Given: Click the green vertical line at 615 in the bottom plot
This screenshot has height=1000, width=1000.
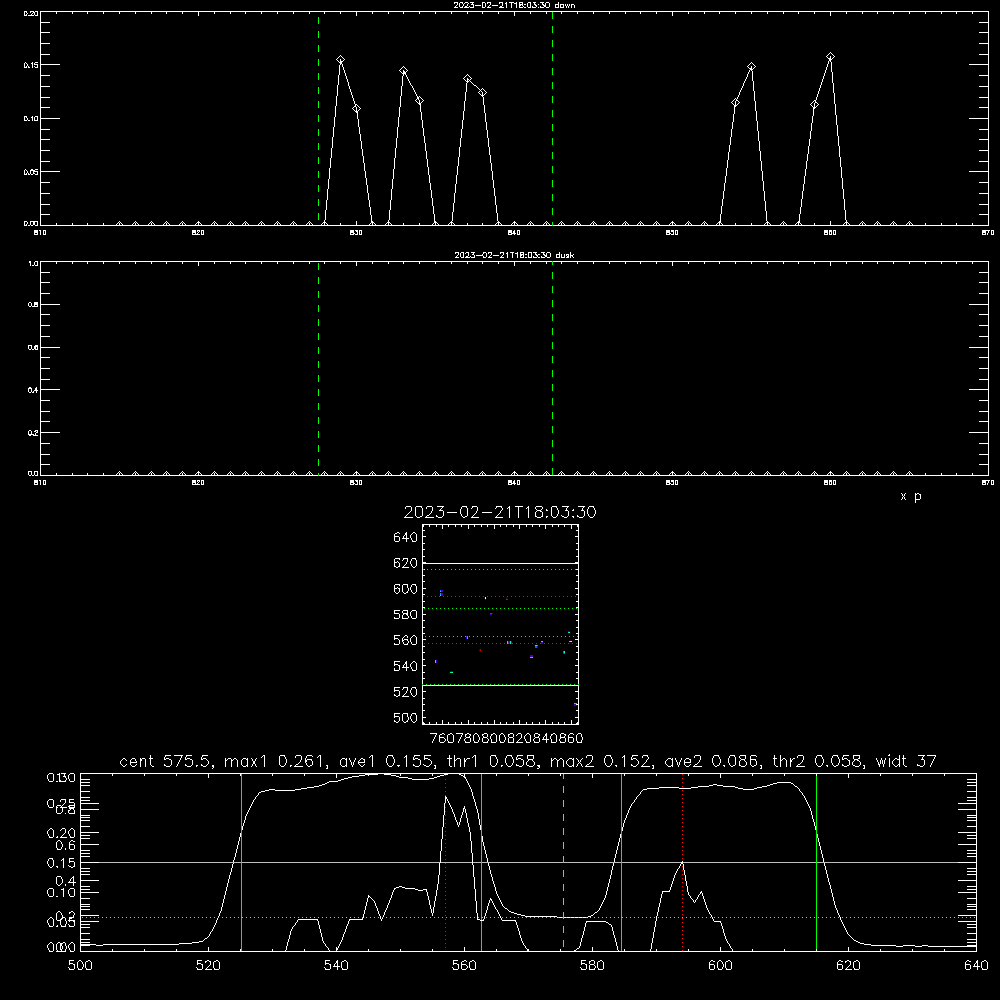Looking at the screenshot, I should (x=816, y=861).
